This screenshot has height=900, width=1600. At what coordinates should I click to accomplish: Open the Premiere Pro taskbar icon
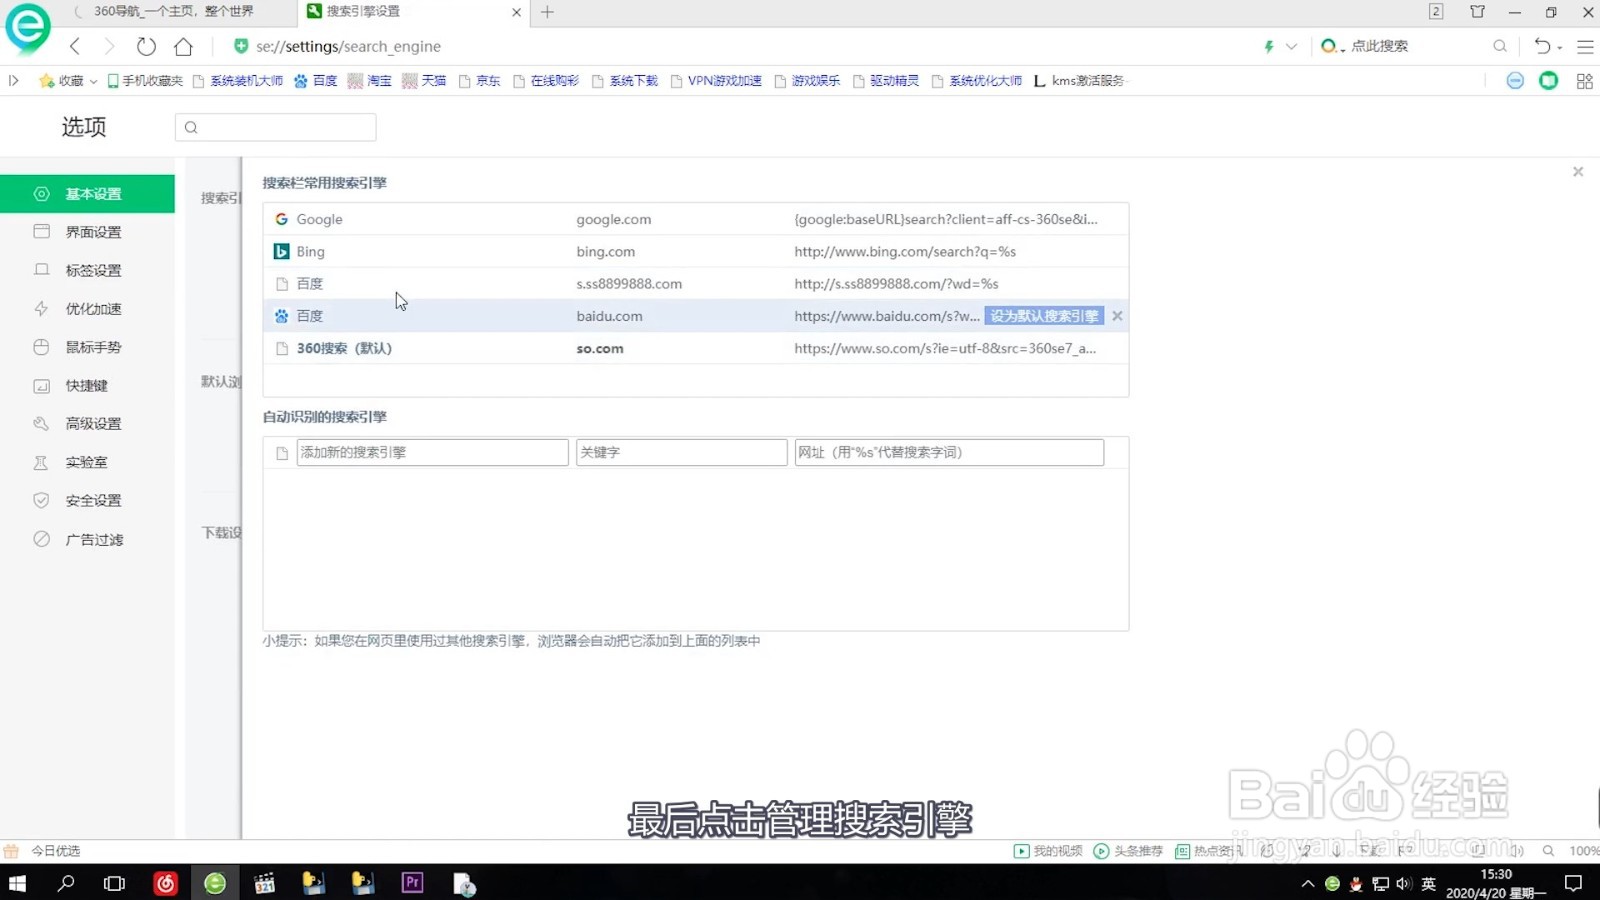[412, 883]
